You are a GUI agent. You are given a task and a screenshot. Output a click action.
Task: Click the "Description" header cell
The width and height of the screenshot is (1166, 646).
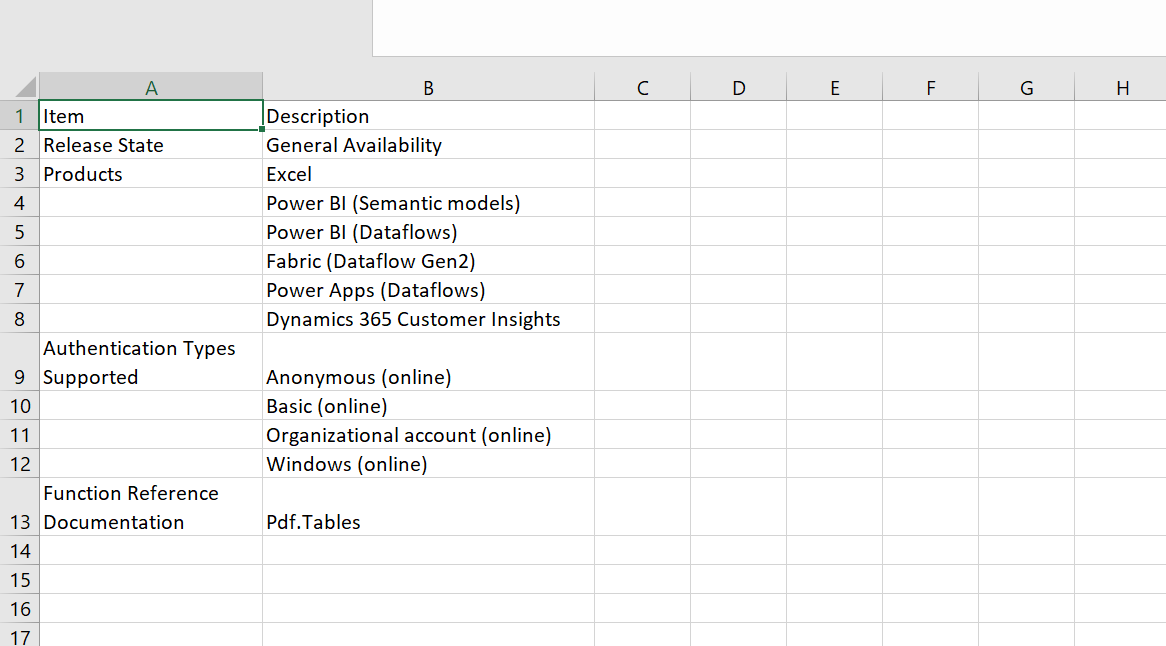[428, 116]
